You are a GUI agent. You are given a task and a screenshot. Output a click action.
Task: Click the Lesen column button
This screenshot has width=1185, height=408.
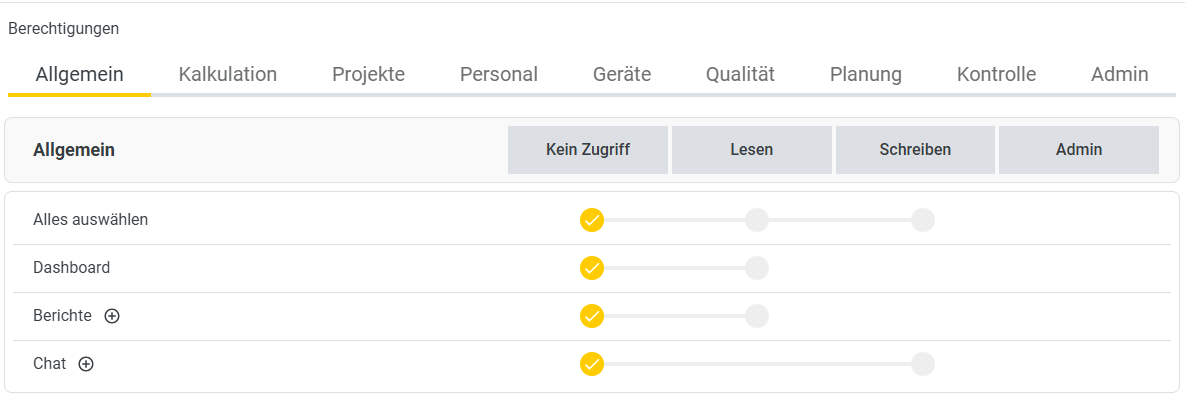tap(752, 150)
